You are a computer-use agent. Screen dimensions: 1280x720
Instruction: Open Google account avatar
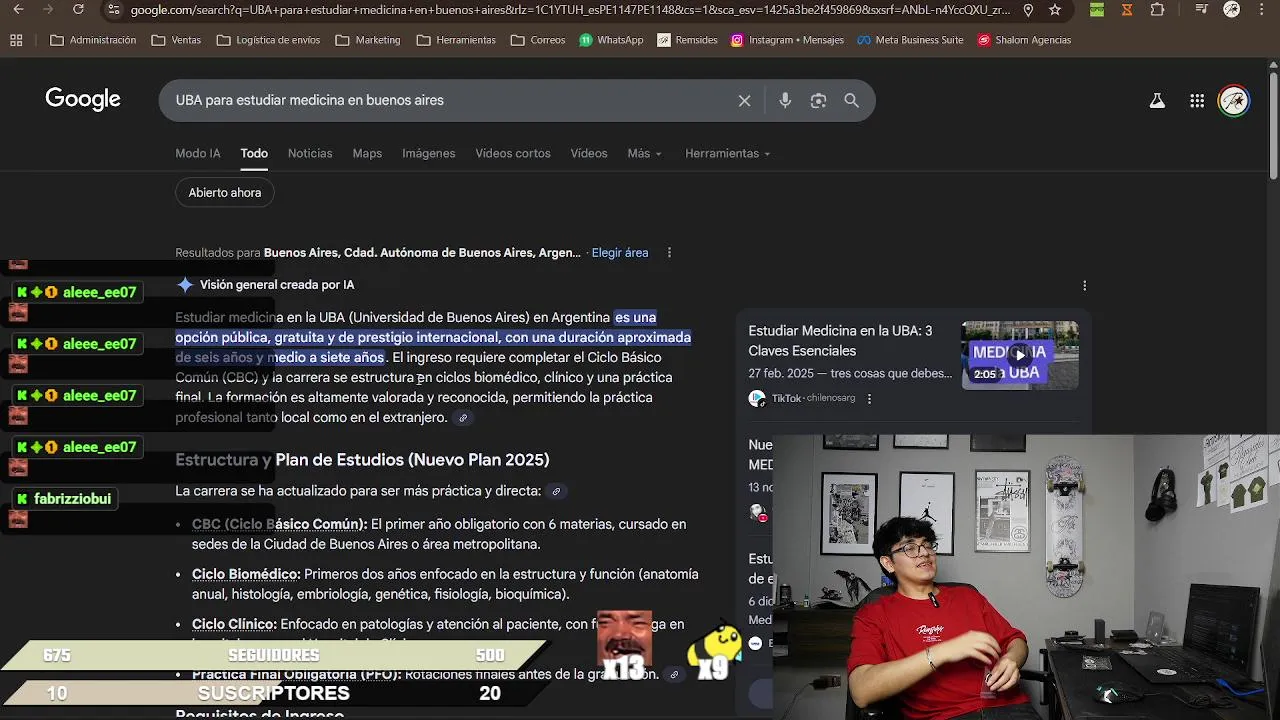(1234, 100)
